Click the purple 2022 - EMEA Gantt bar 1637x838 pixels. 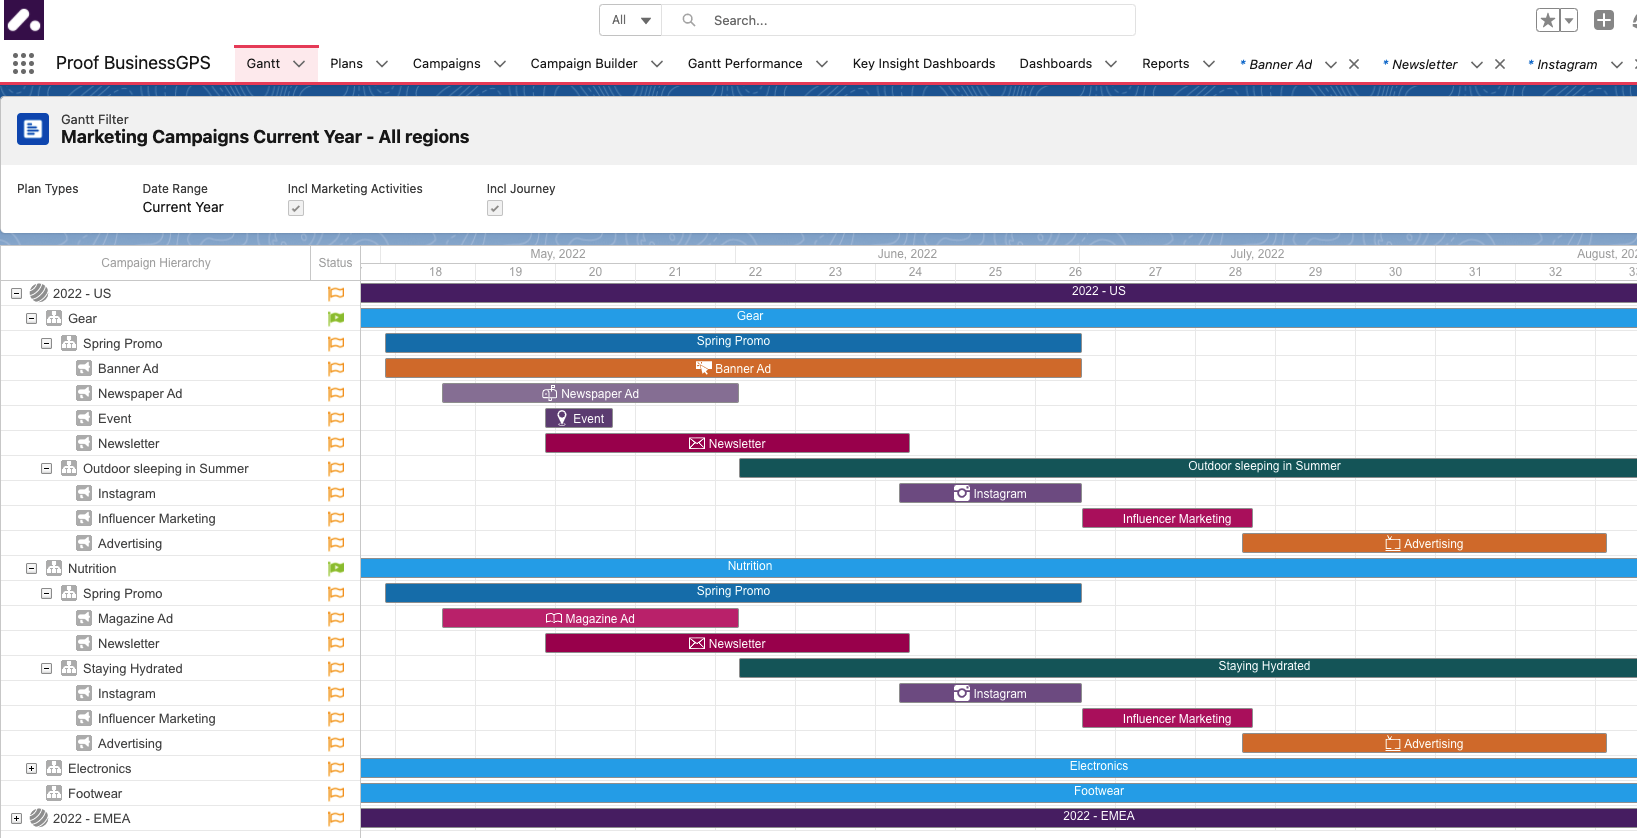coord(999,817)
